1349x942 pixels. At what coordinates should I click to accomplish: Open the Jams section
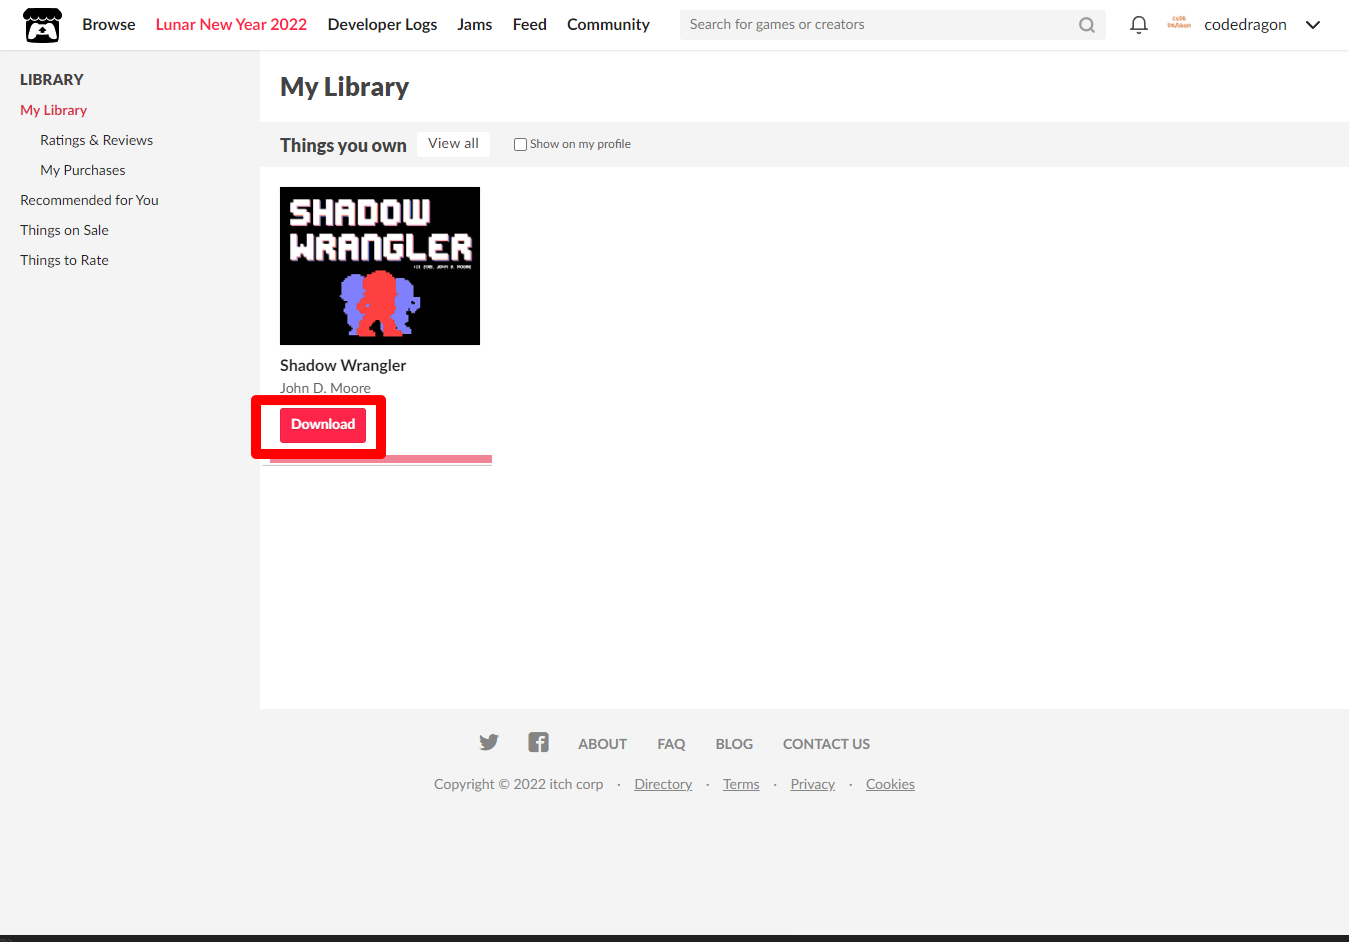[x=474, y=24]
